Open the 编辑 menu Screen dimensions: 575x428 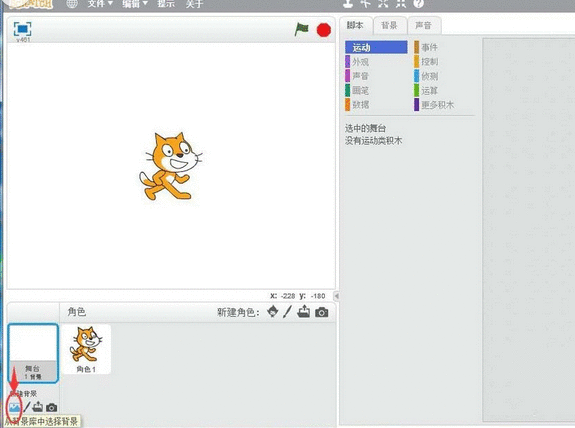(135, 4)
